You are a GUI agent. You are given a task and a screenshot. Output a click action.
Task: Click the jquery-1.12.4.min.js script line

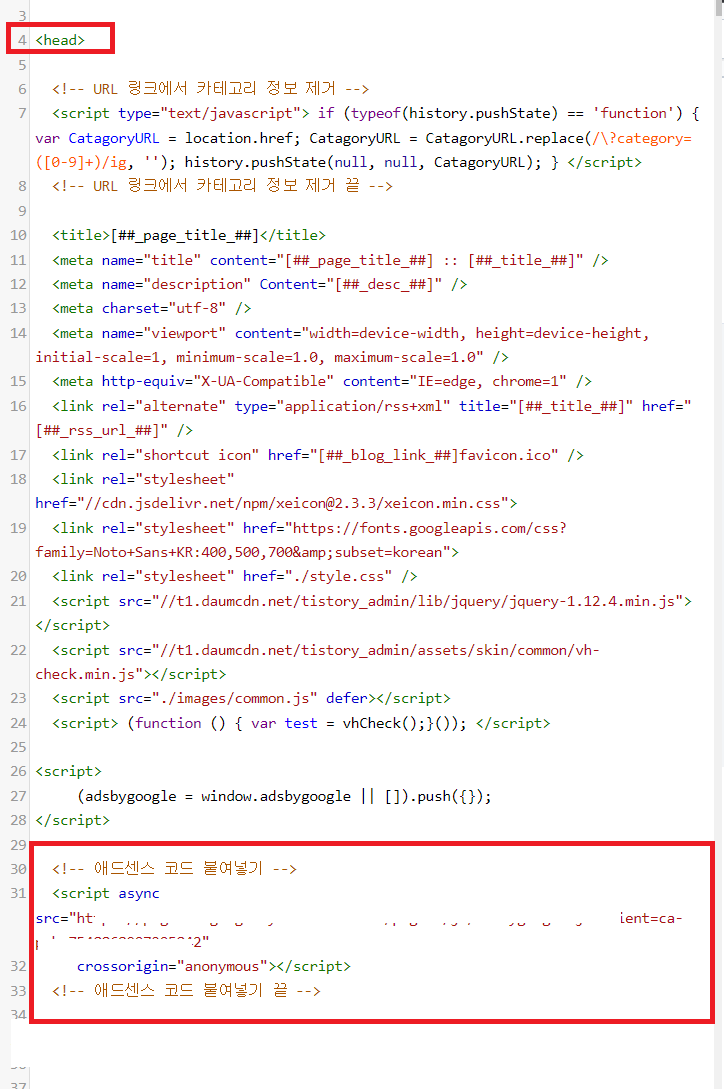click(372, 601)
